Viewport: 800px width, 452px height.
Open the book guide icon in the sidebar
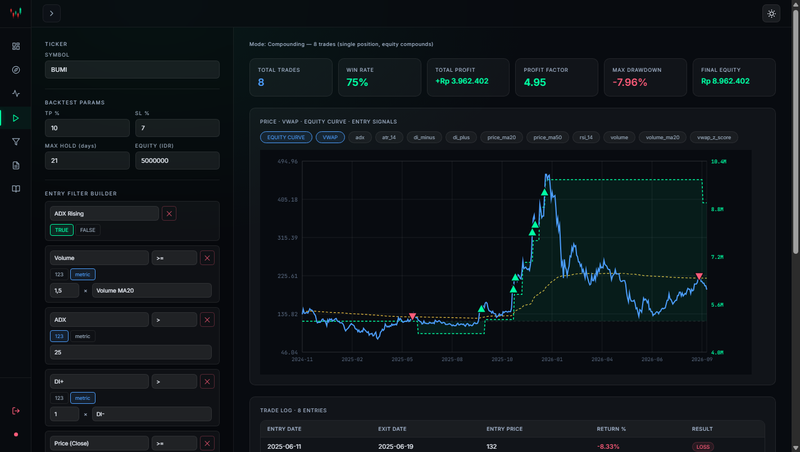16,189
